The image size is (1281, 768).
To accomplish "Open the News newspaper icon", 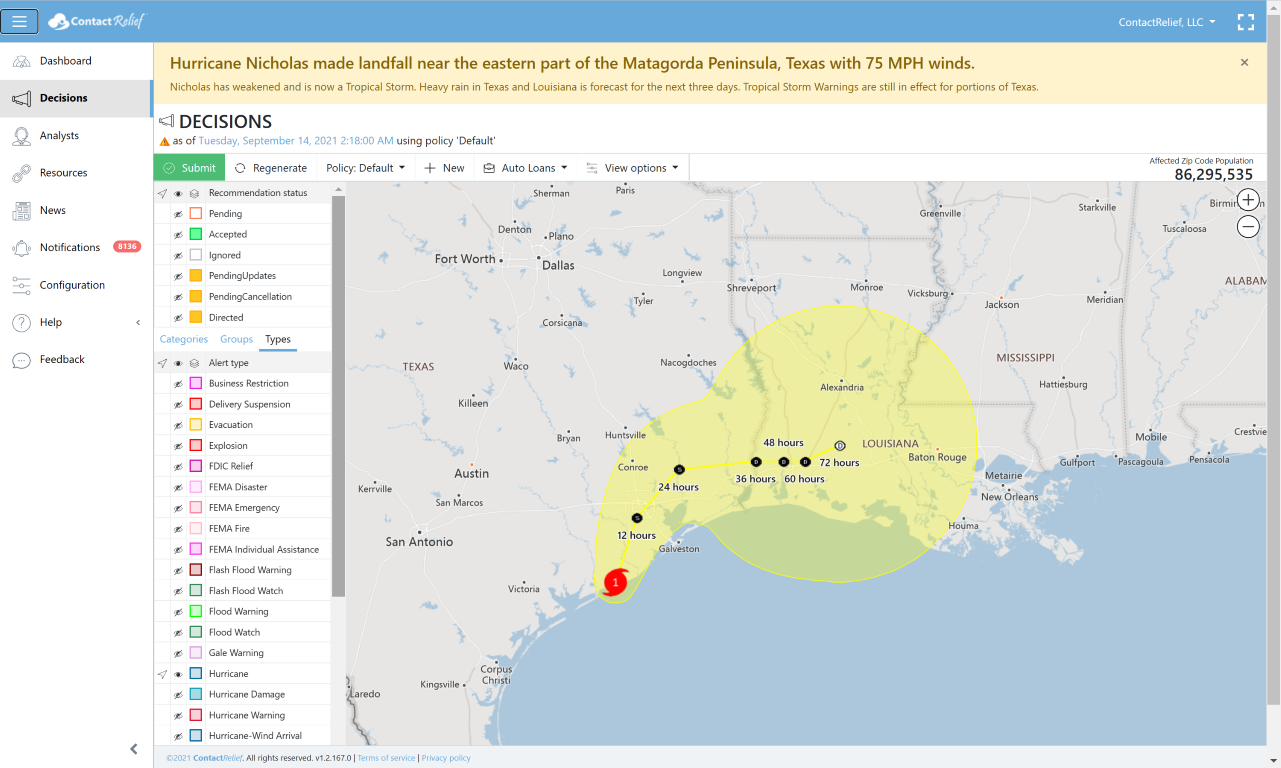I will [21, 210].
